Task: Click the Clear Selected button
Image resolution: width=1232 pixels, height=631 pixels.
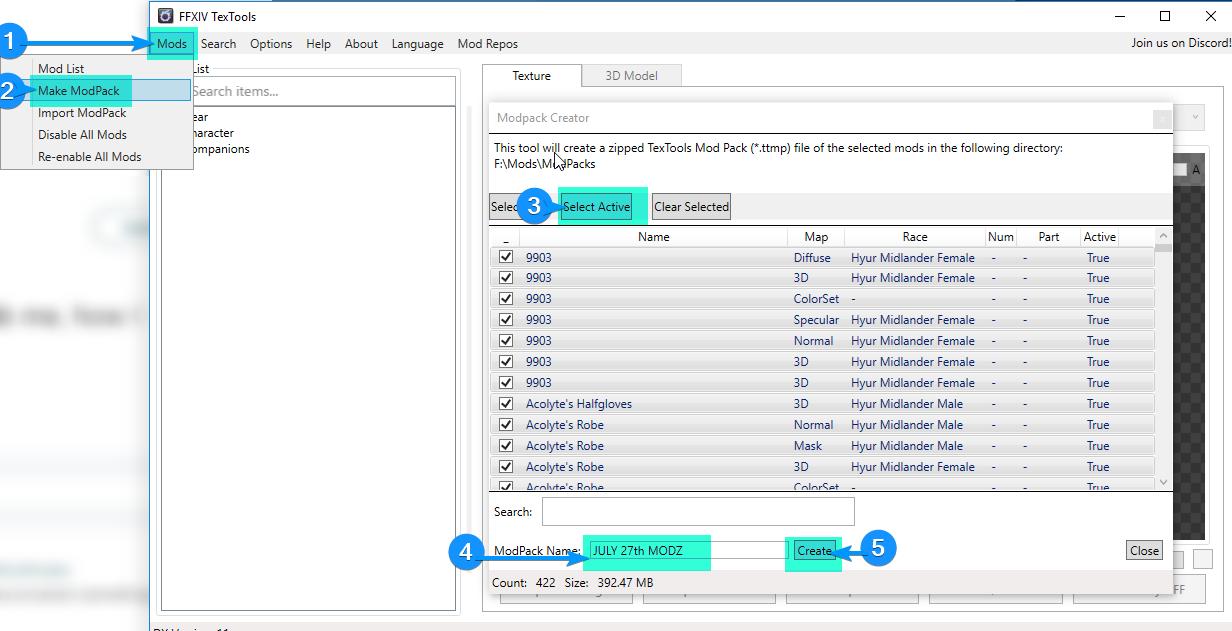Action: [691, 207]
